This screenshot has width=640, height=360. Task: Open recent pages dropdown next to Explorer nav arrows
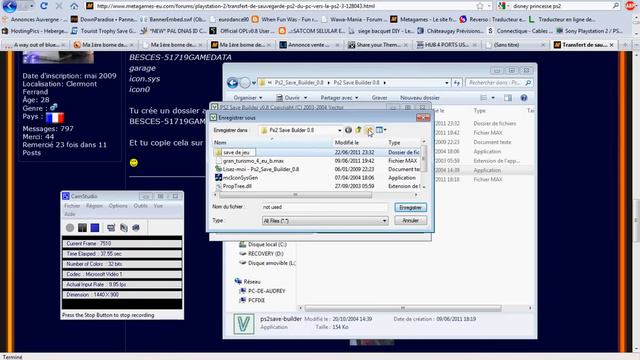point(254,83)
